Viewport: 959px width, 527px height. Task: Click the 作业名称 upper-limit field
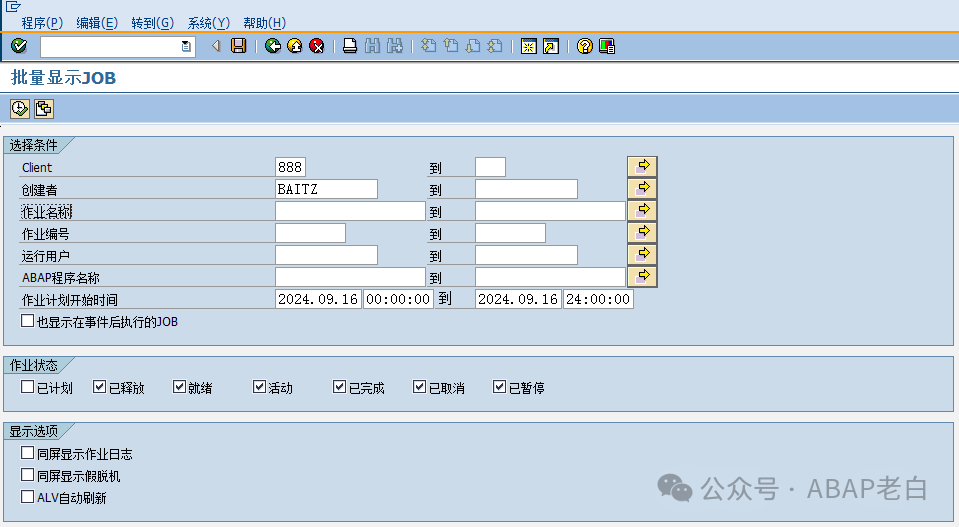(x=550, y=211)
